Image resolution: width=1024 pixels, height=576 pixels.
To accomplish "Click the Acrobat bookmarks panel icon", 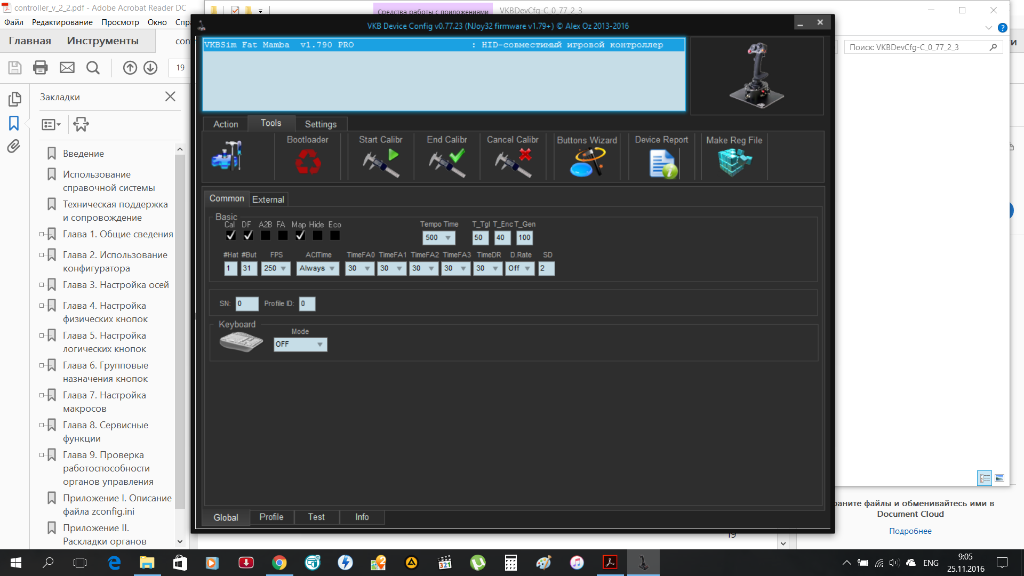I will [14, 123].
